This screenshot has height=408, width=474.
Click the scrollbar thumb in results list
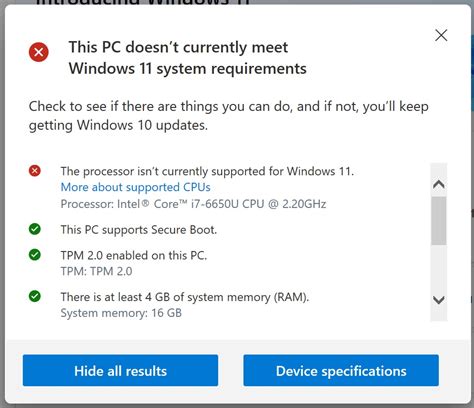[x=439, y=221]
